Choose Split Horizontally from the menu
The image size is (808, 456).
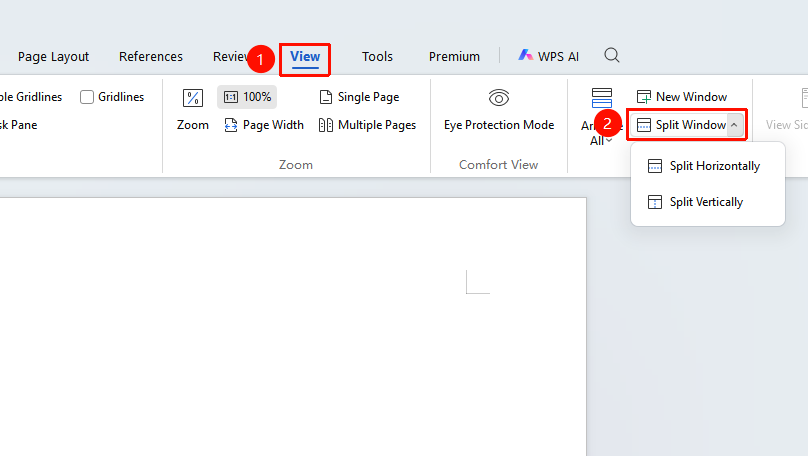click(708, 166)
